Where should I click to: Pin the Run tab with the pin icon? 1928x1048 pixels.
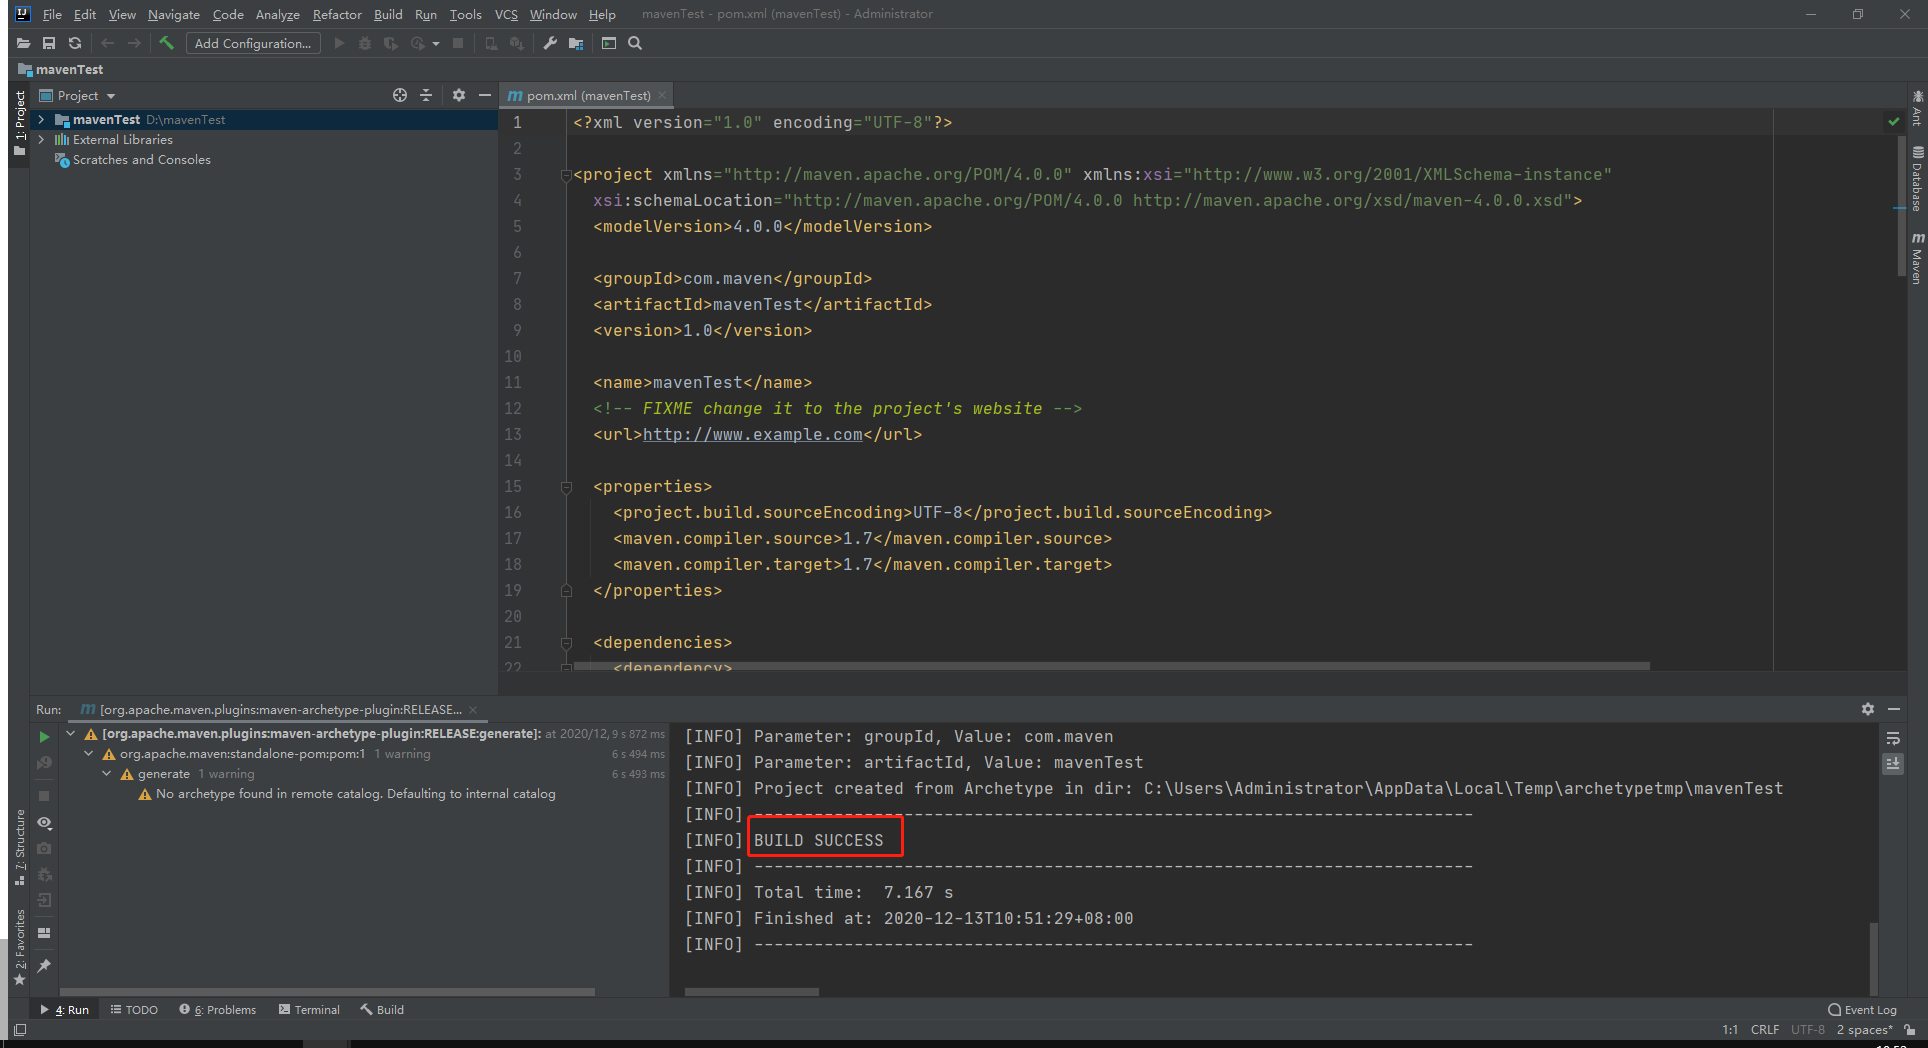[44, 966]
